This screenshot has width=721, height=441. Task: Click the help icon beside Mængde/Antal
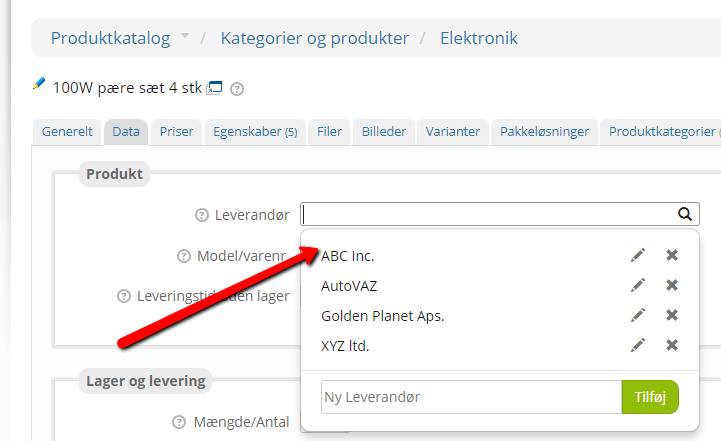(x=178, y=422)
